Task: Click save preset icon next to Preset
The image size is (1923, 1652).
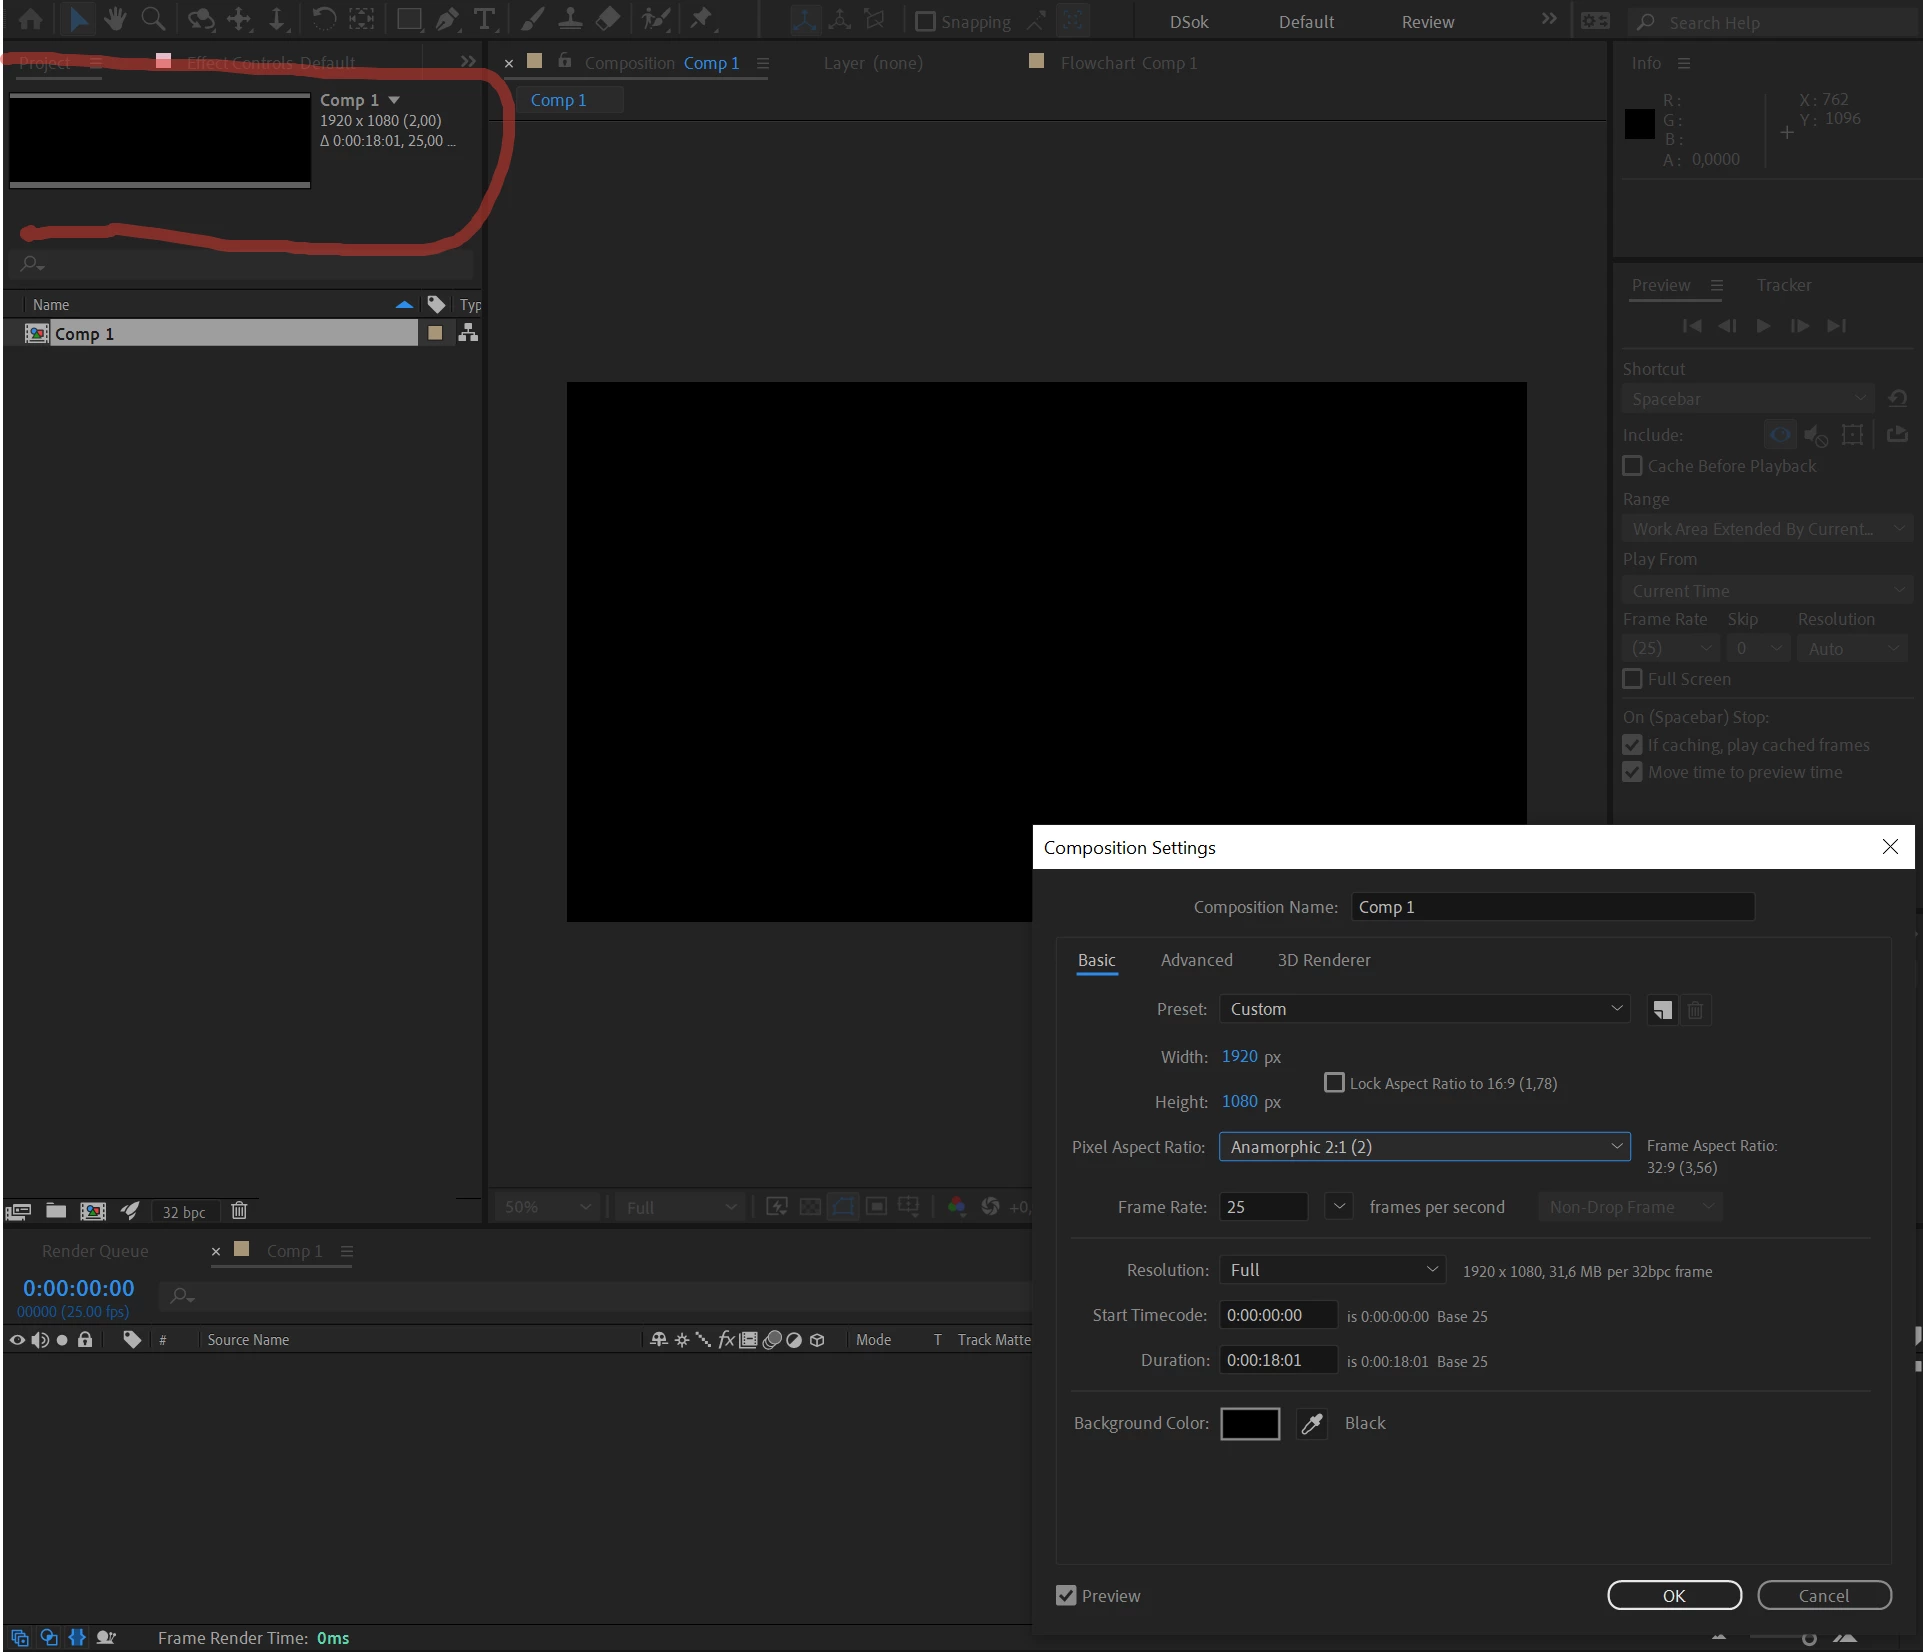Action: [1661, 1010]
